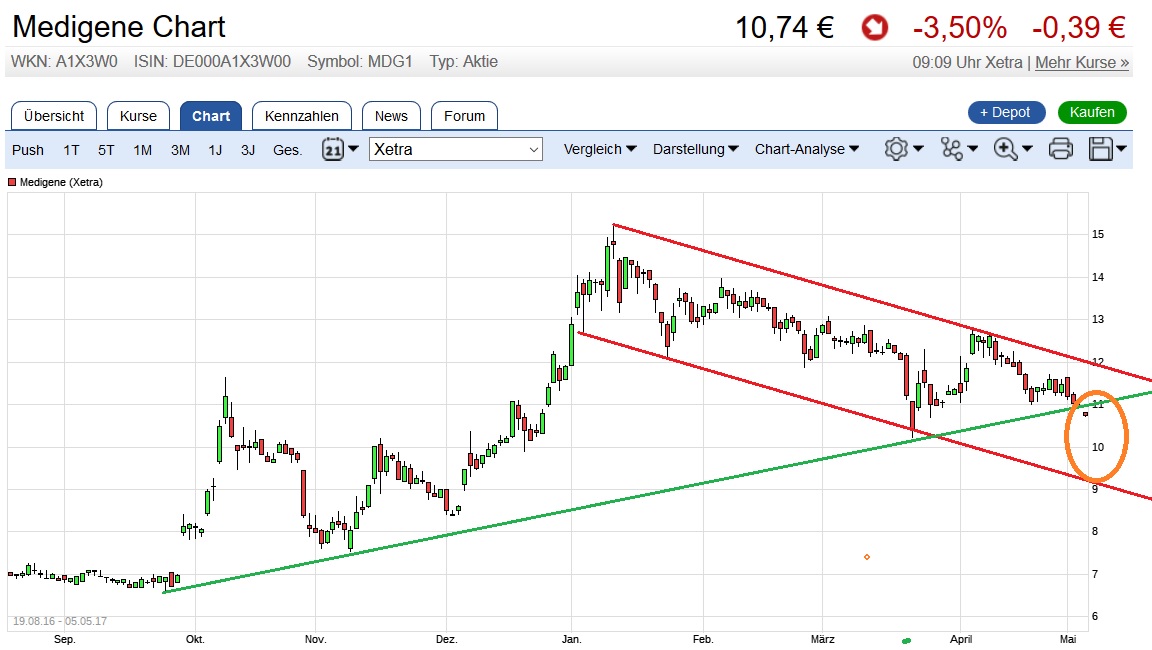Click the WKN: A1X3W0 text
This screenshot has height=650, width=1152.
click(64, 62)
